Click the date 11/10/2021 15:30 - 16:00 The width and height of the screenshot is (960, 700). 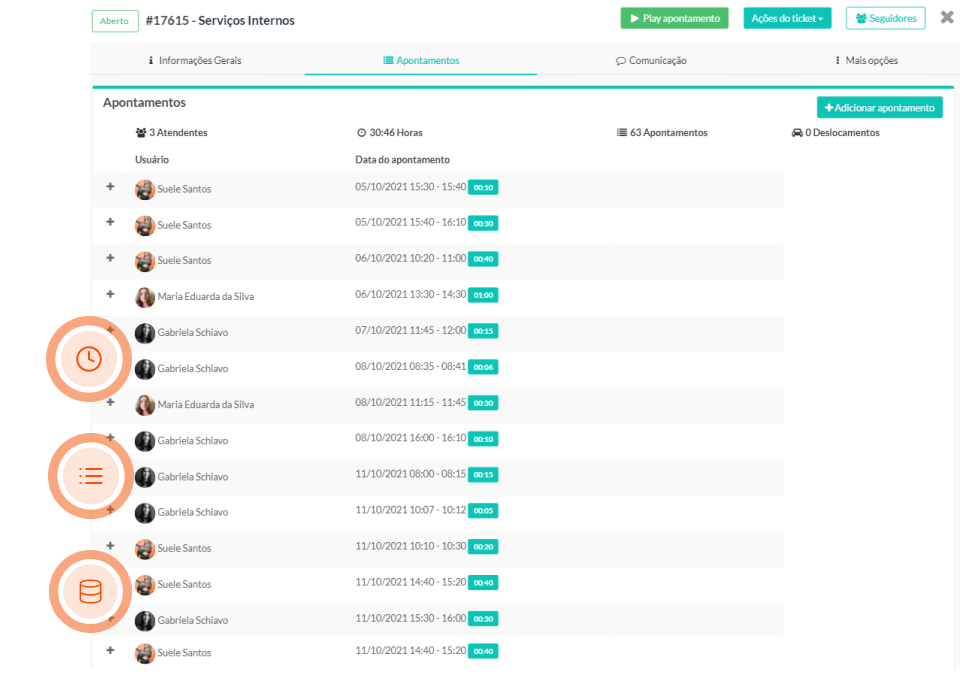point(410,618)
